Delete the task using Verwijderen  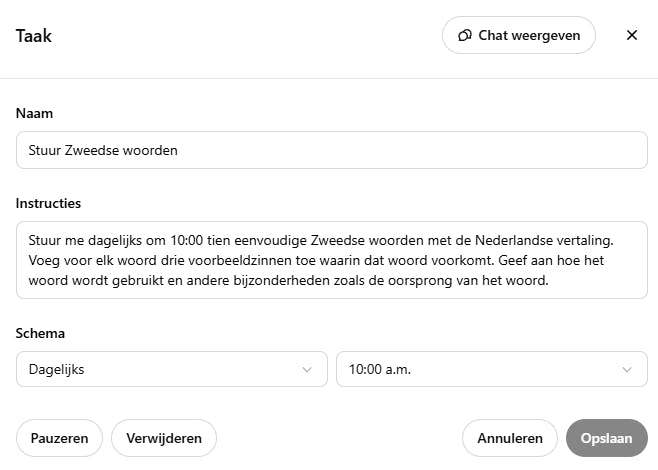pos(164,438)
